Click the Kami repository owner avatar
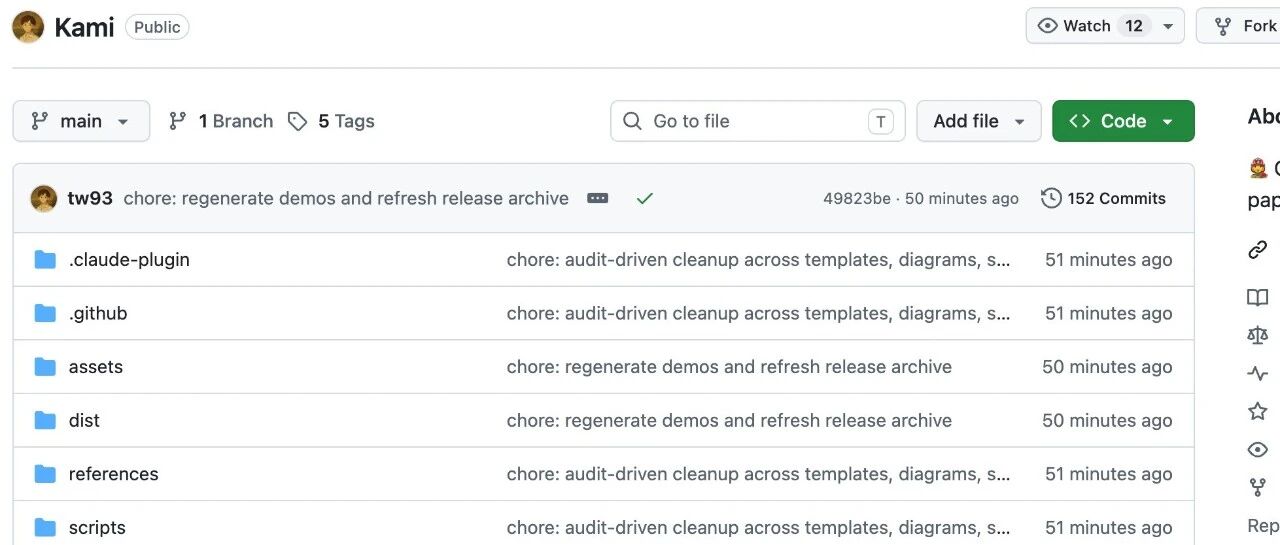Viewport: 1280px width, 545px height. [28, 27]
